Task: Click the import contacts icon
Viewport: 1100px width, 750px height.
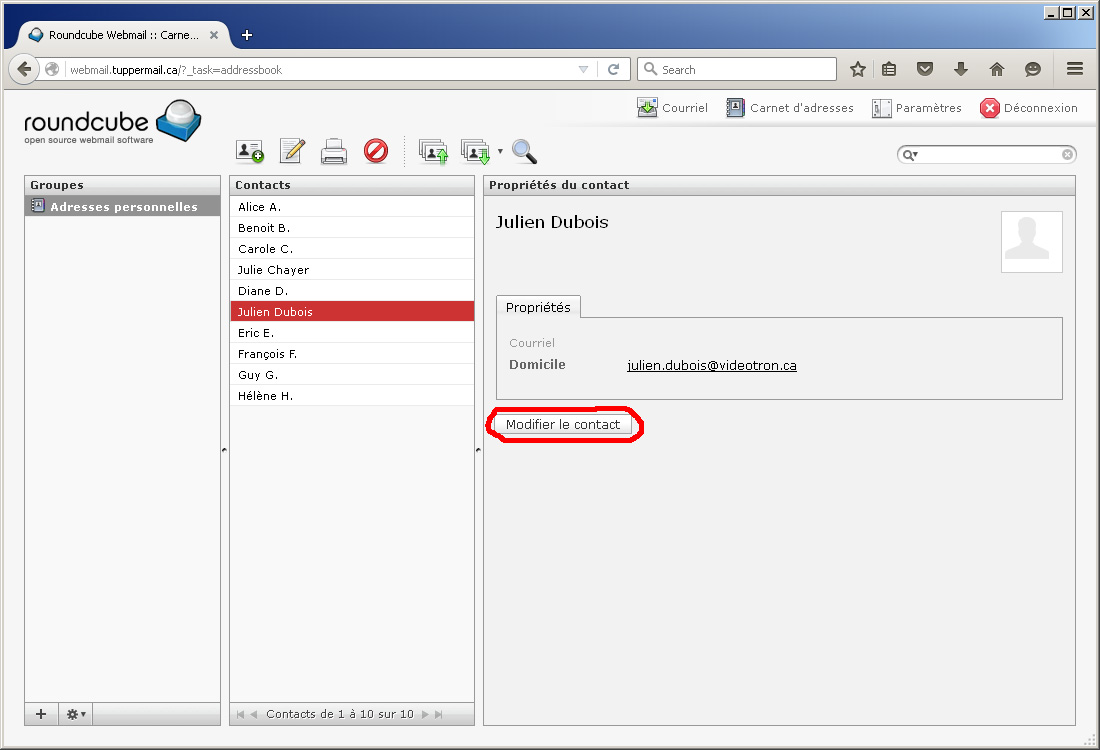Action: pyautogui.click(x=433, y=151)
